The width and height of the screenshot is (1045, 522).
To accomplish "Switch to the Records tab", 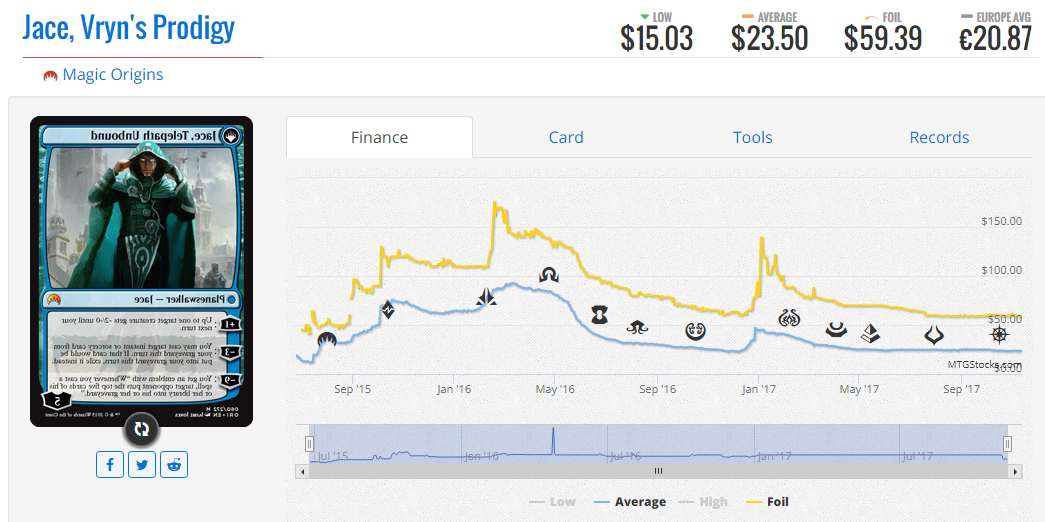I will coord(939,137).
